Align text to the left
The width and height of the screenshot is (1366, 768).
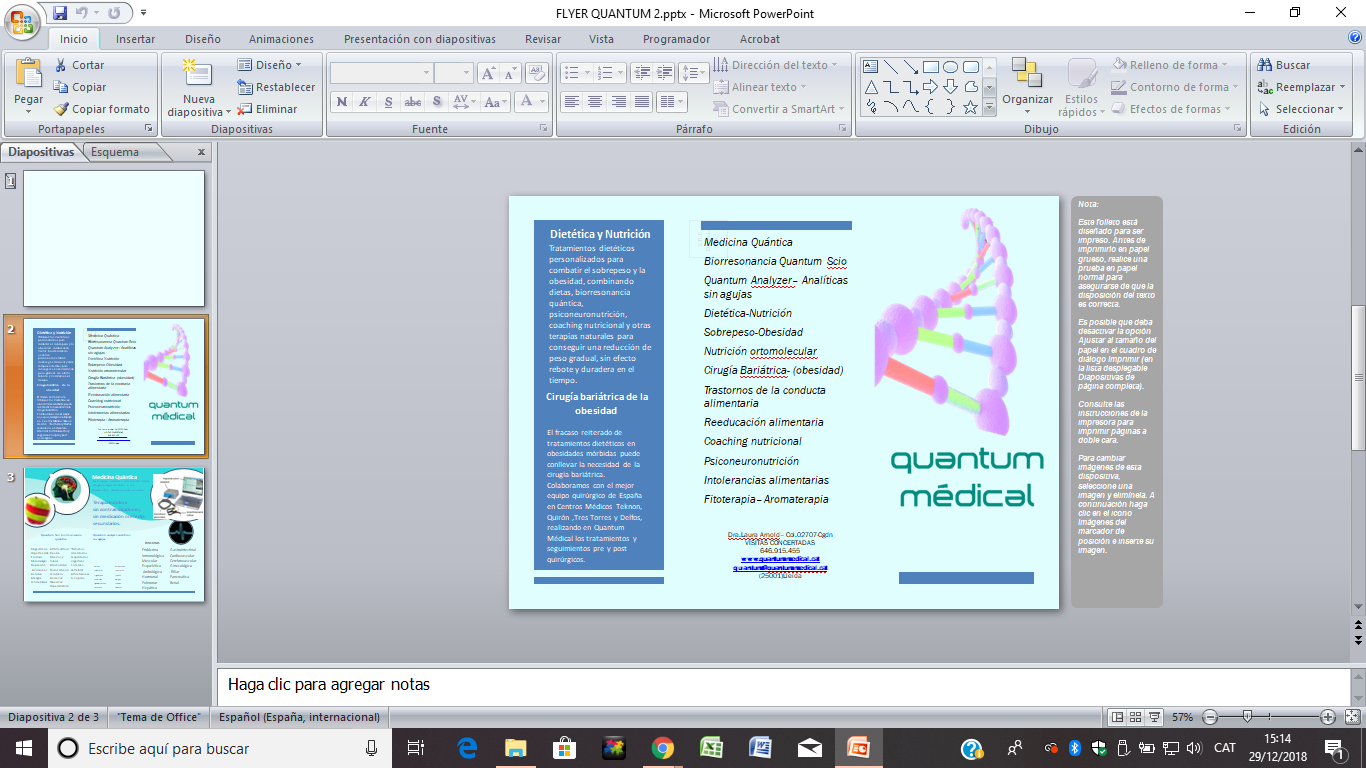[571, 102]
